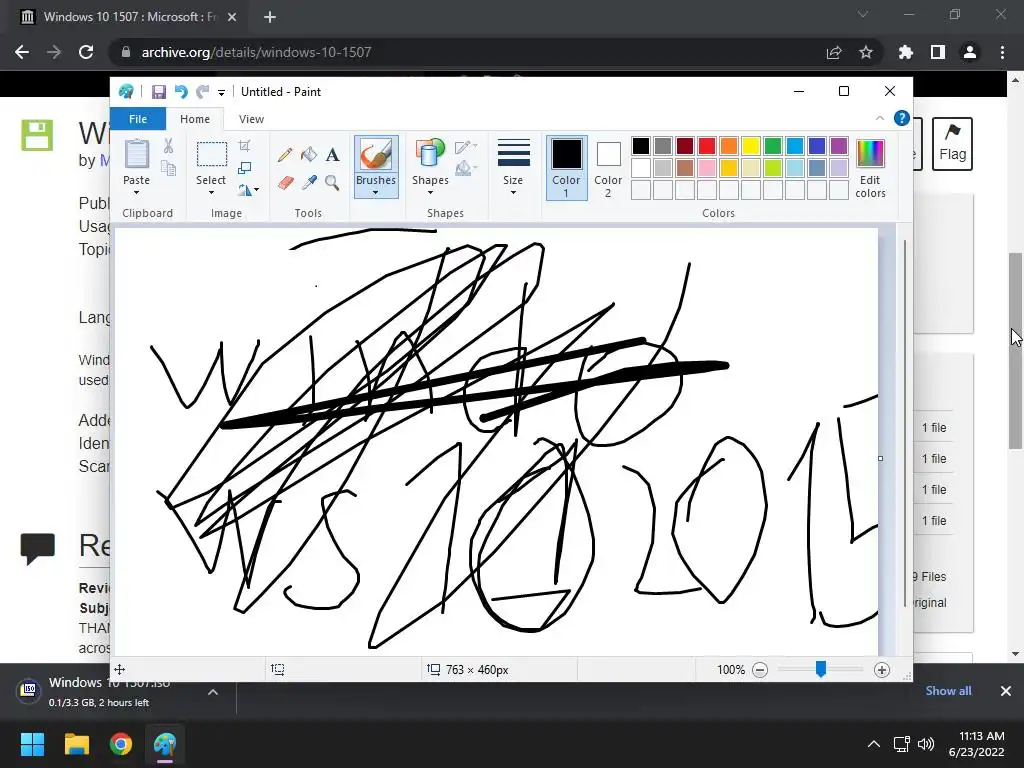Open Edit colors dialog
Viewport: 1024px width, 768px height.
coord(870,168)
